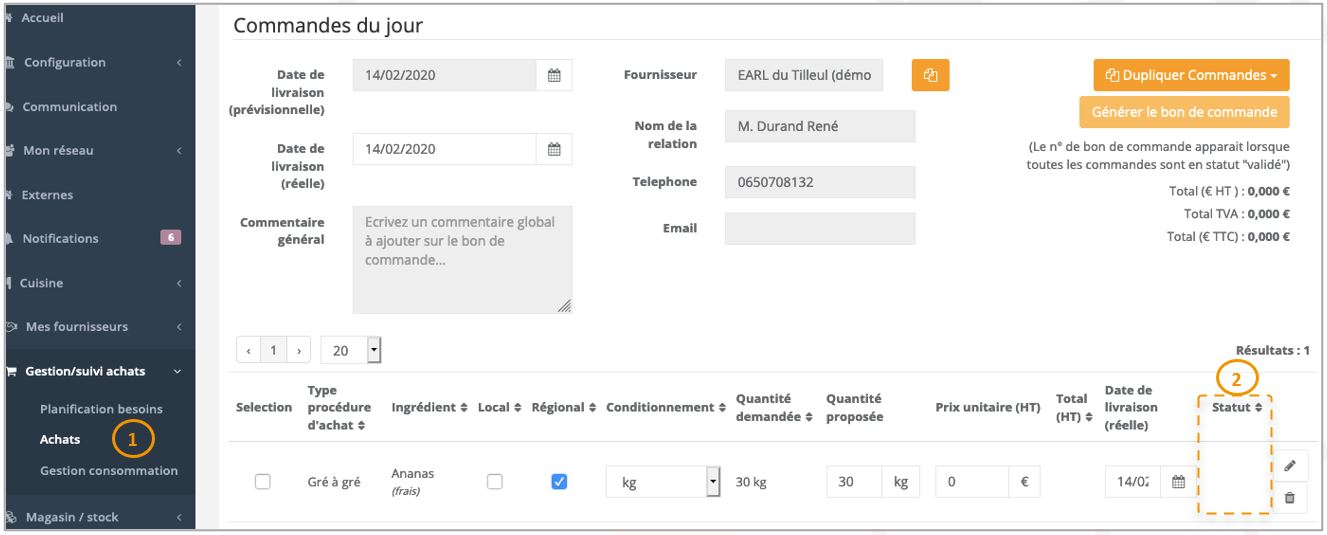Image resolution: width=1327 pixels, height=535 pixels.
Task: Enable the Local checkbox for Ananas
Action: coord(494,482)
